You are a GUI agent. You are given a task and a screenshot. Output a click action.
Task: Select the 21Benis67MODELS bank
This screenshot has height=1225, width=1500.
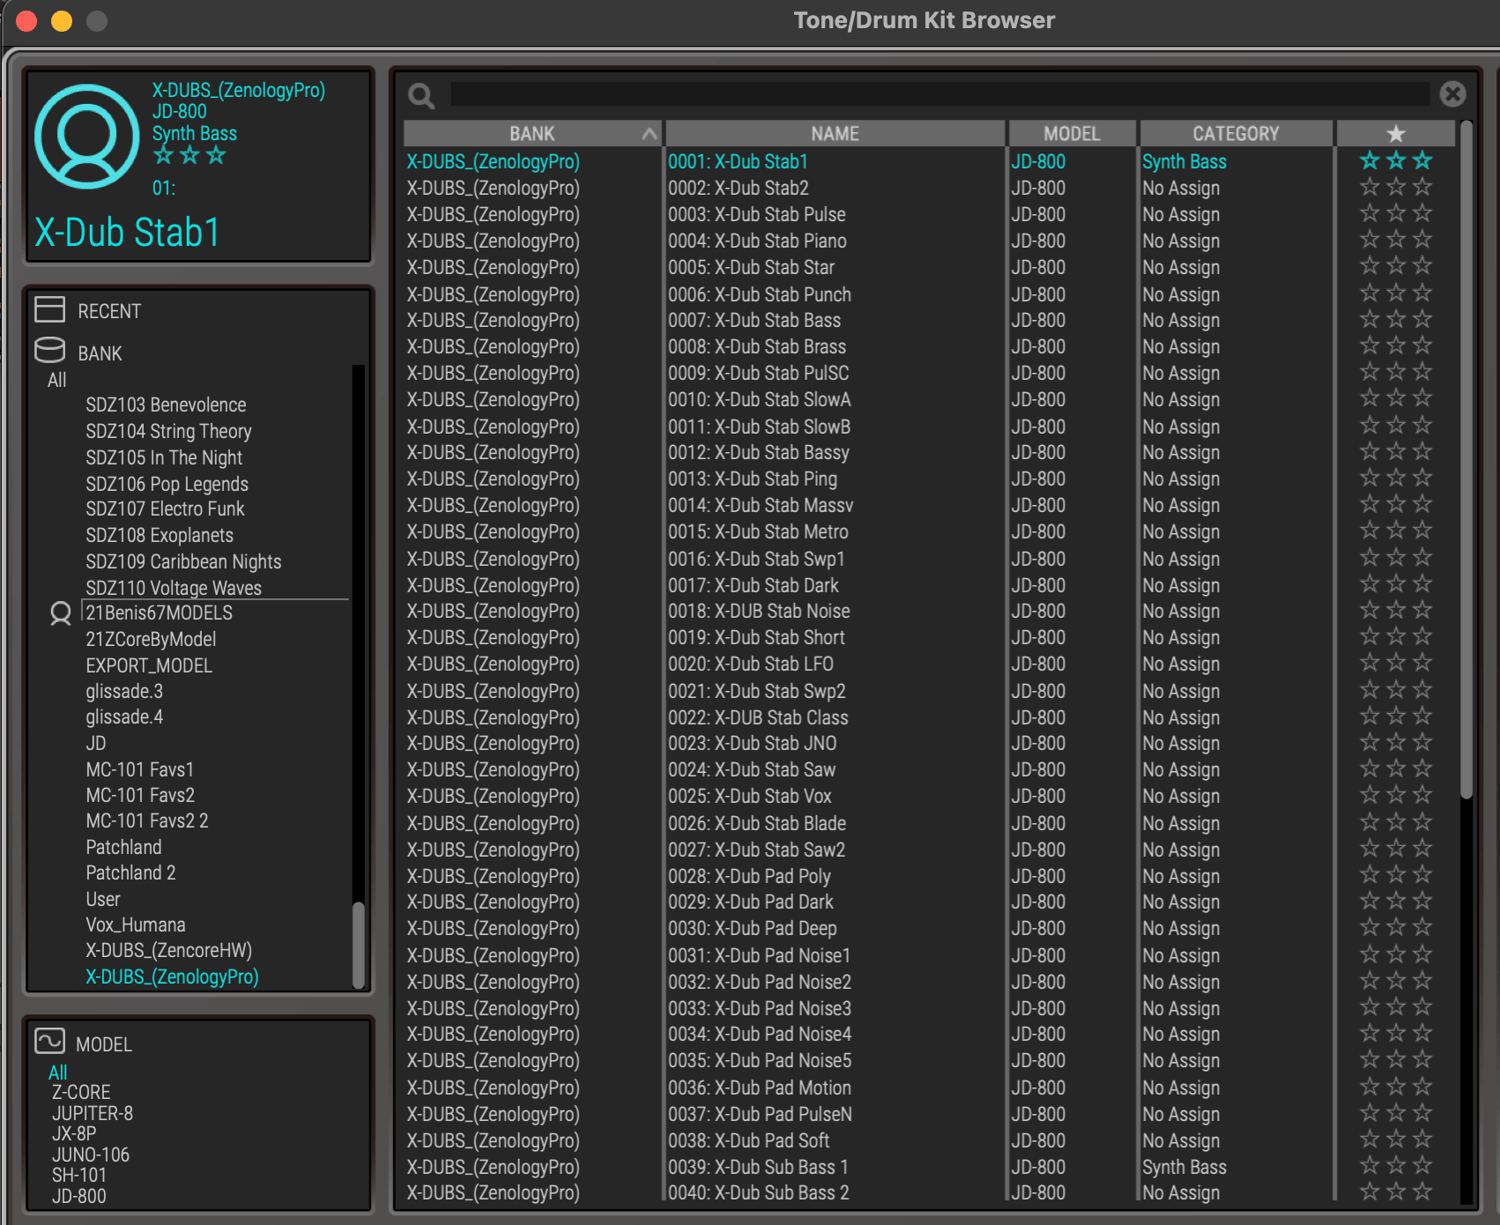159,613
